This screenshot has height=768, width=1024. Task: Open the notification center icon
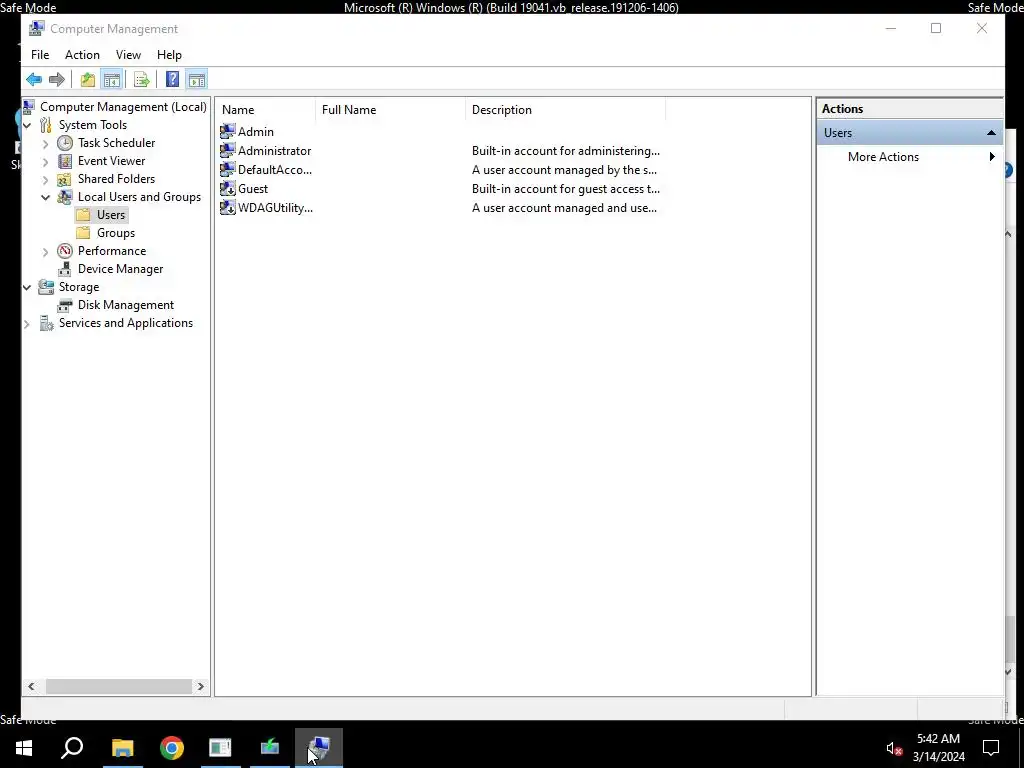[991, 748]
